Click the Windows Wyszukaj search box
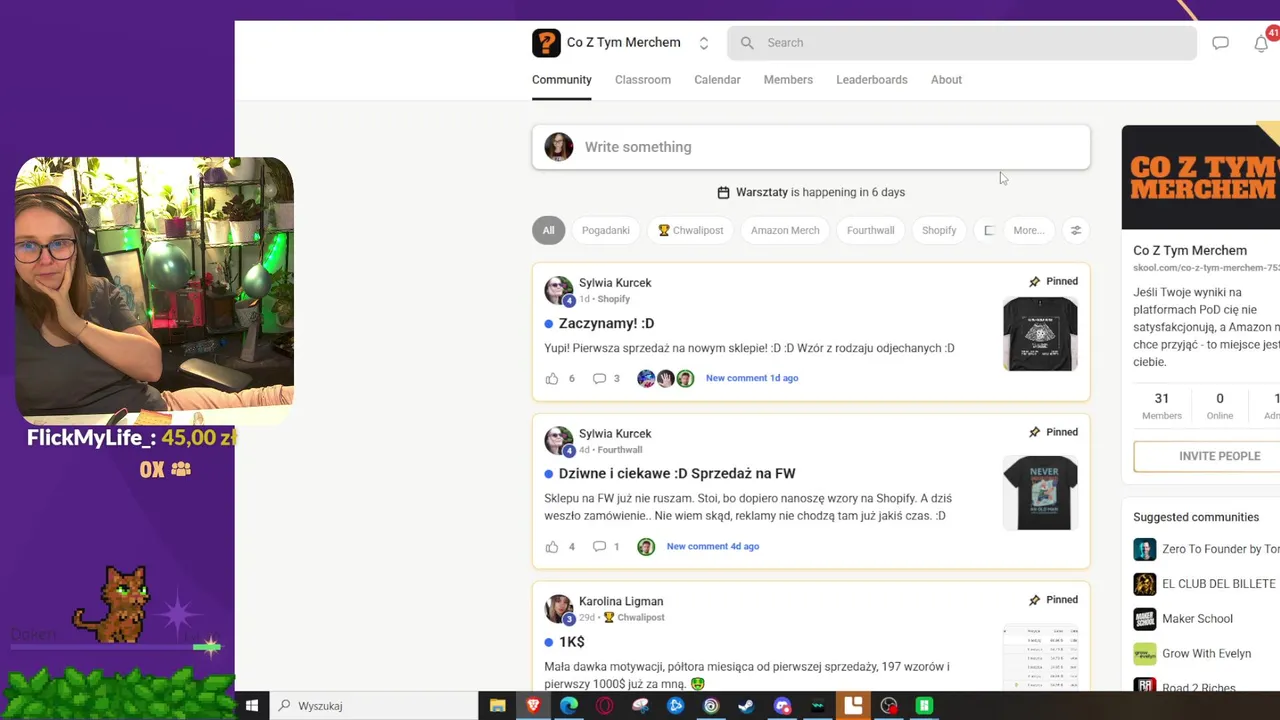1280x720 pixels. [373, 705]
